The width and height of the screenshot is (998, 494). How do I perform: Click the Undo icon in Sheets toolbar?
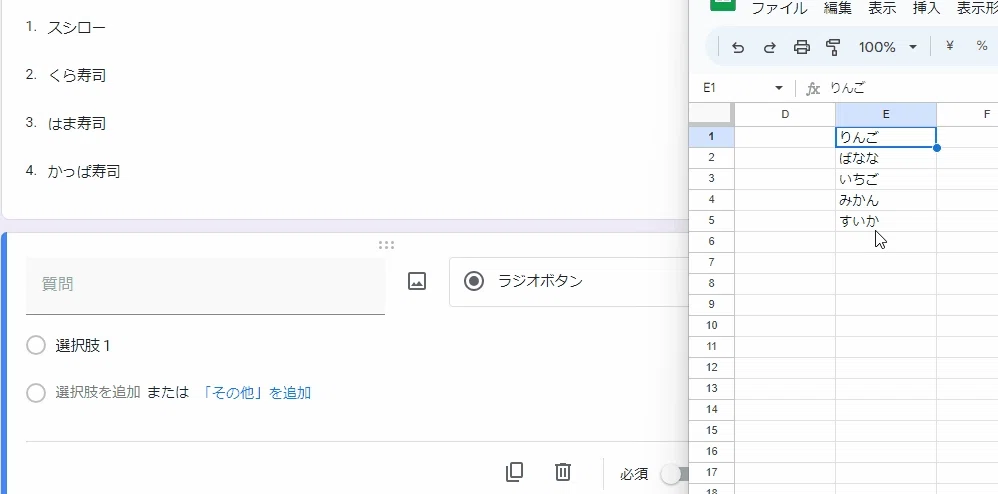click(738, 47)
